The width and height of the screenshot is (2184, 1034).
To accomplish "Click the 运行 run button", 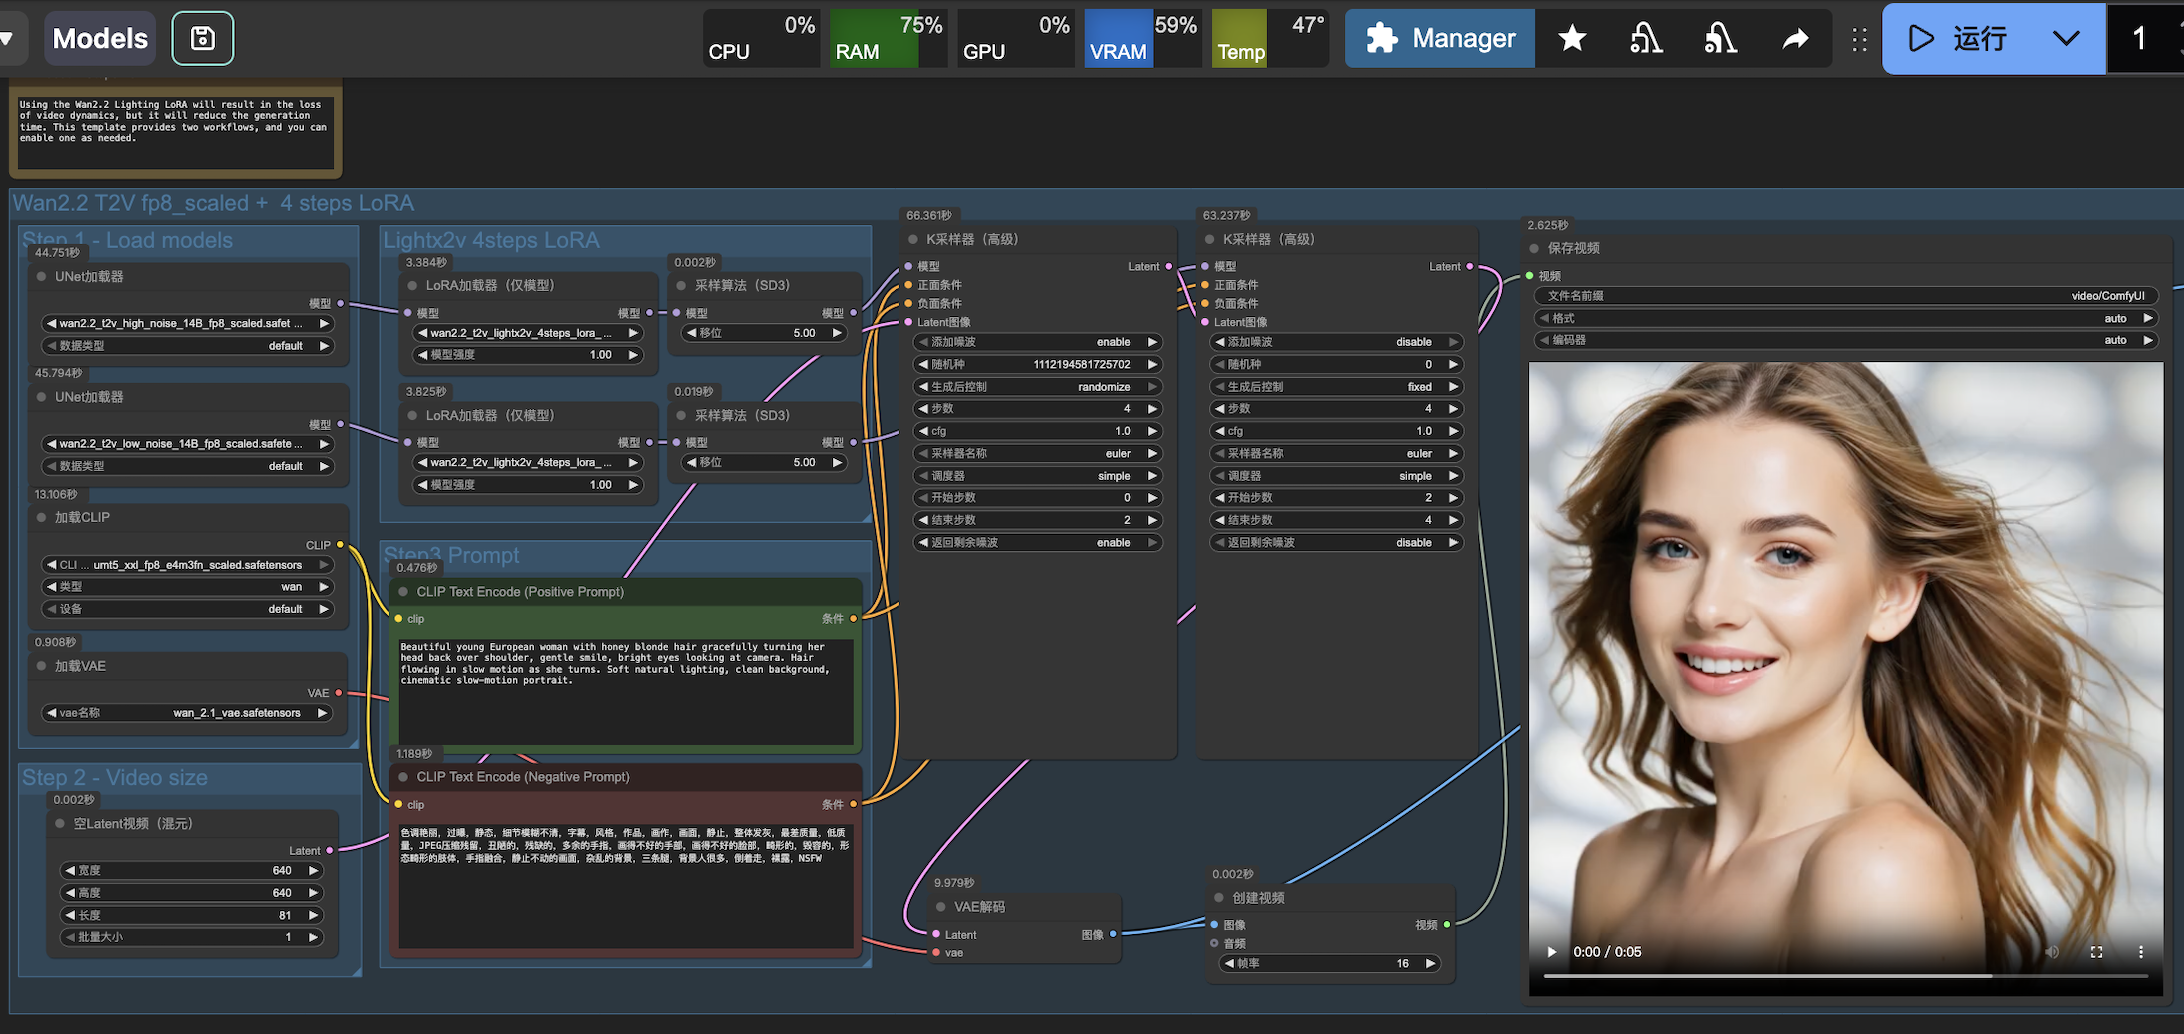I will [x=1958, y=39].
